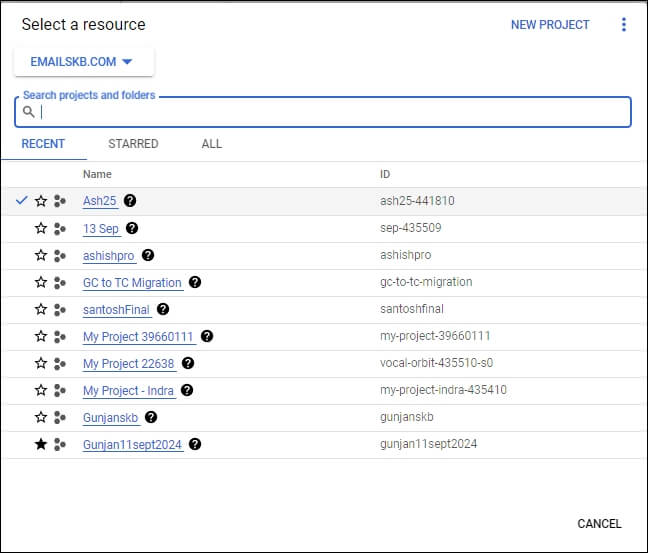Open the Gunjan11sept2024 project link
The width and height of the screenshot is (648, 553).
132,445
